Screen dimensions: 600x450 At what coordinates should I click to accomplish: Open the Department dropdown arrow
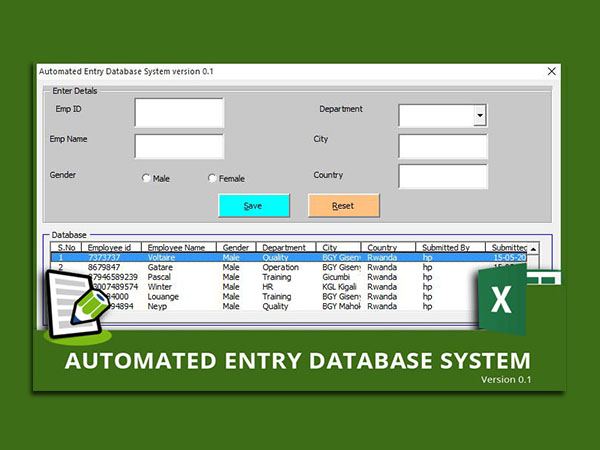(480, 116)
